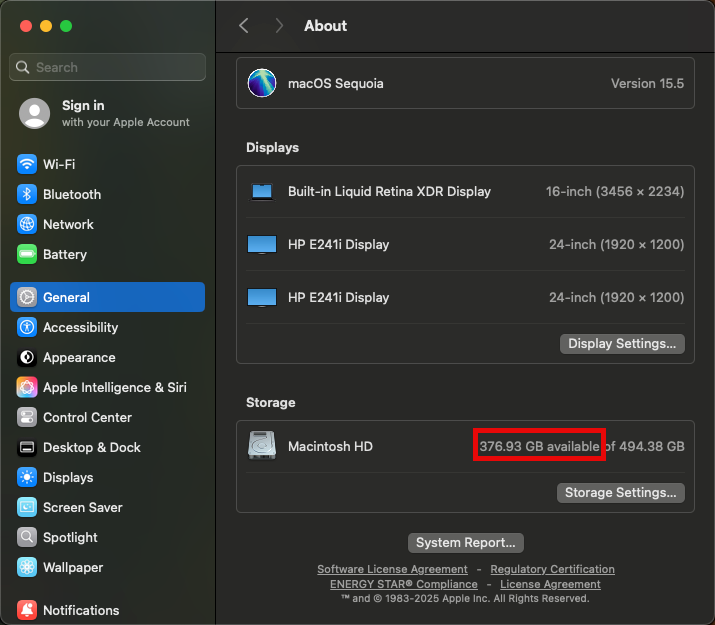Click the Network globe icon

(27, 224)
